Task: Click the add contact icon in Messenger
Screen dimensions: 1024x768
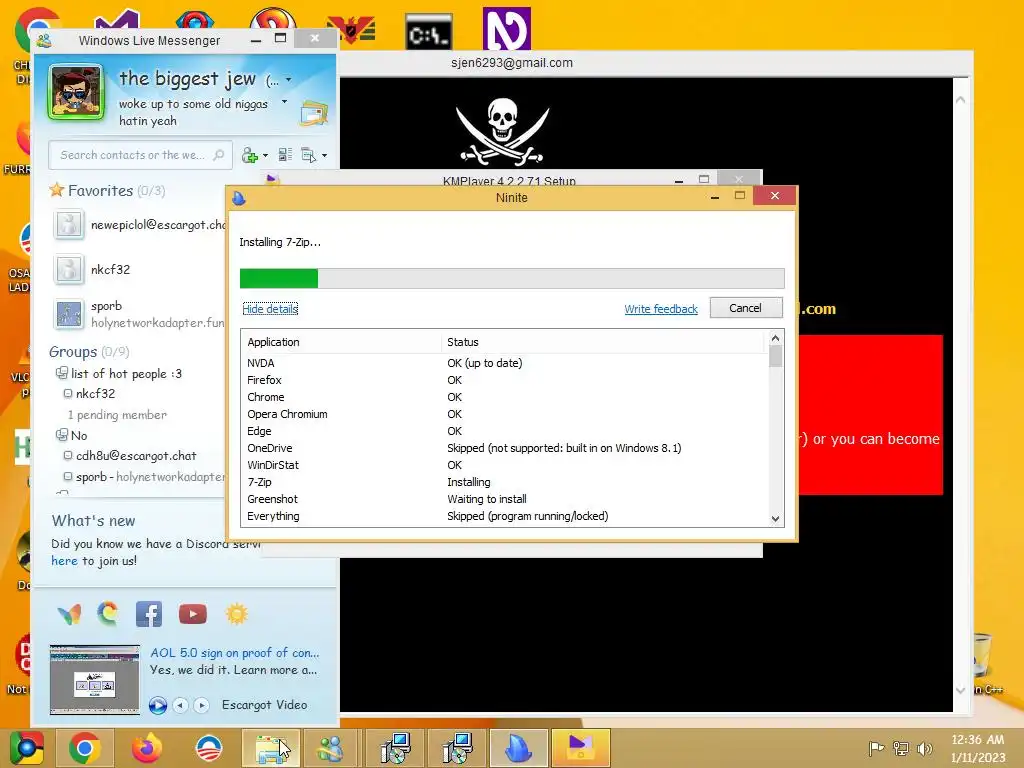Action: 249,155
